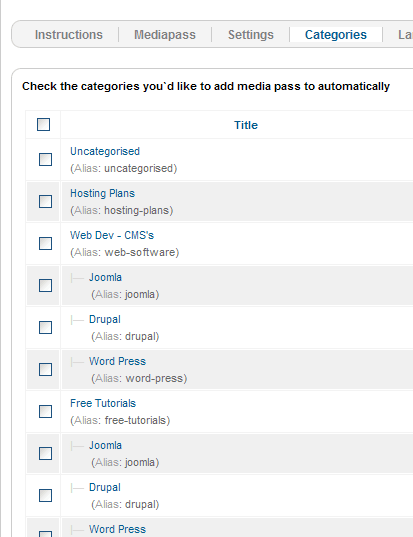The width and height of the screenshot is (413, 537).
Task: Open the Uncategorised category link
Action: [105, 151]
